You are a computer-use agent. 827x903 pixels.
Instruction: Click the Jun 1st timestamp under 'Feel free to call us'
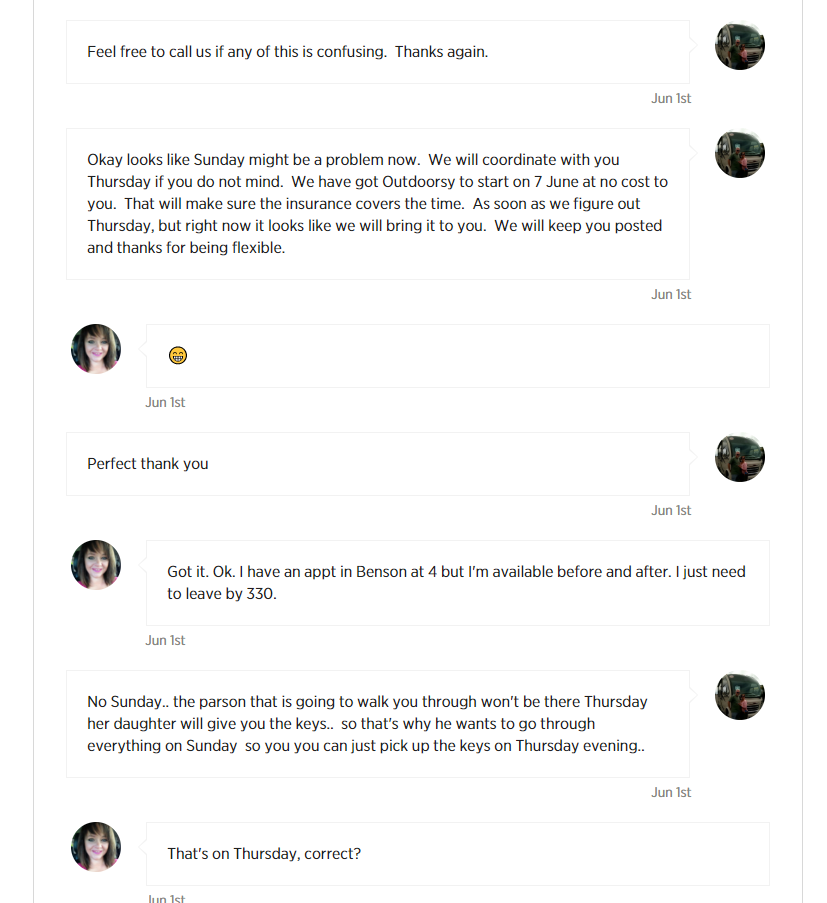pyautogui.click(x=671, y=98)
